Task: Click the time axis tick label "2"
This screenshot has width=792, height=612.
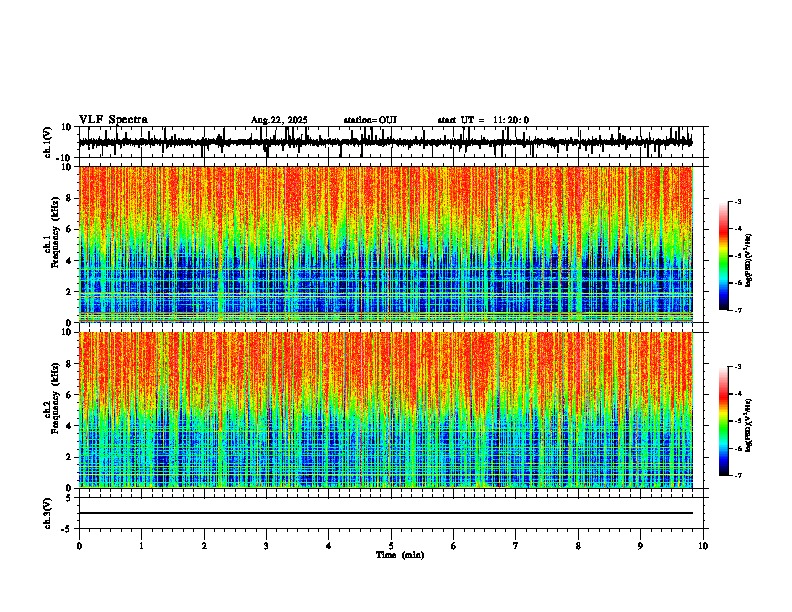Action: click(x=204, y=546)
